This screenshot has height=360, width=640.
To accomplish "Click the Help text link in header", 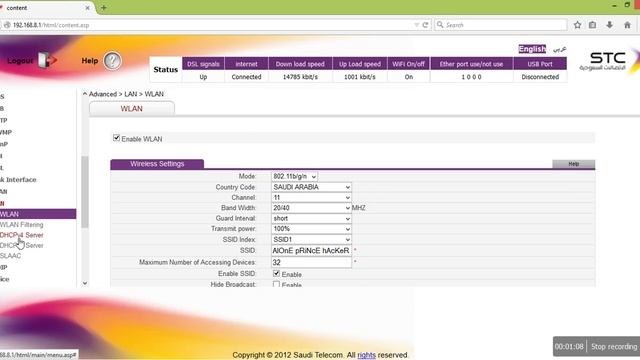I will (x=90, y=61).
